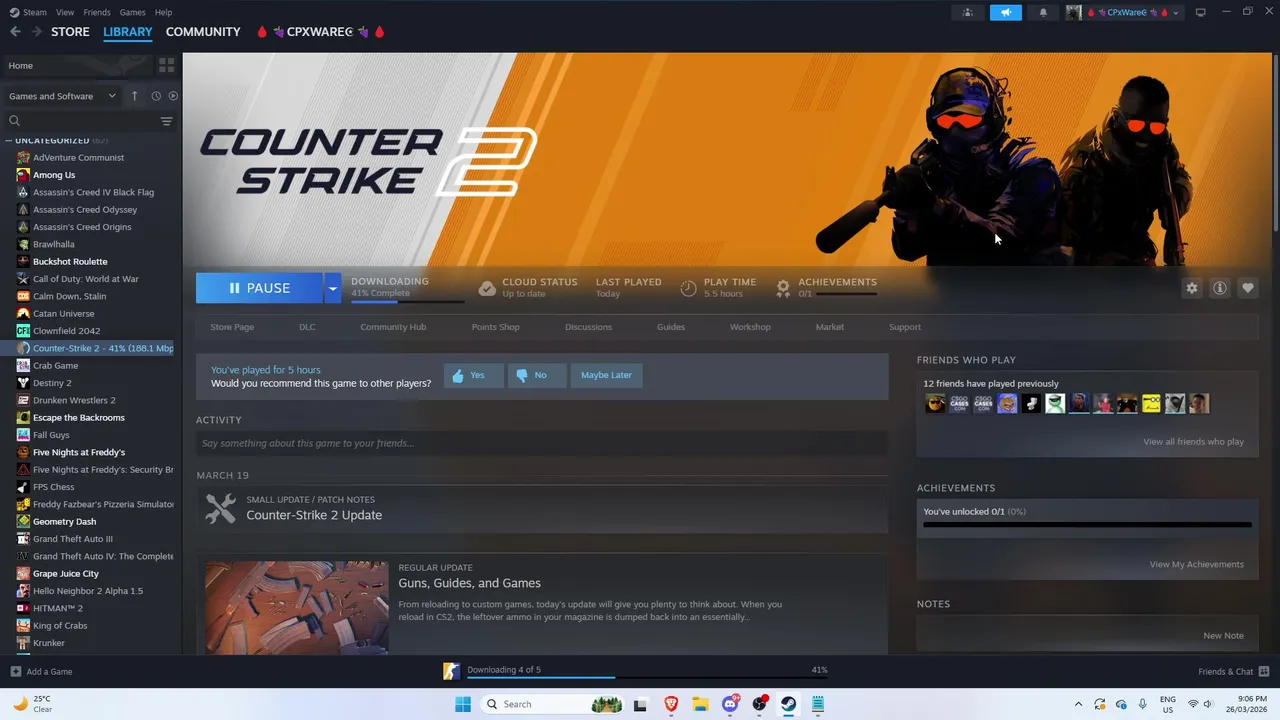Open Friends & Chat panel
The width and height of the screenshot is (1280, 720).
coord(1234,672)
